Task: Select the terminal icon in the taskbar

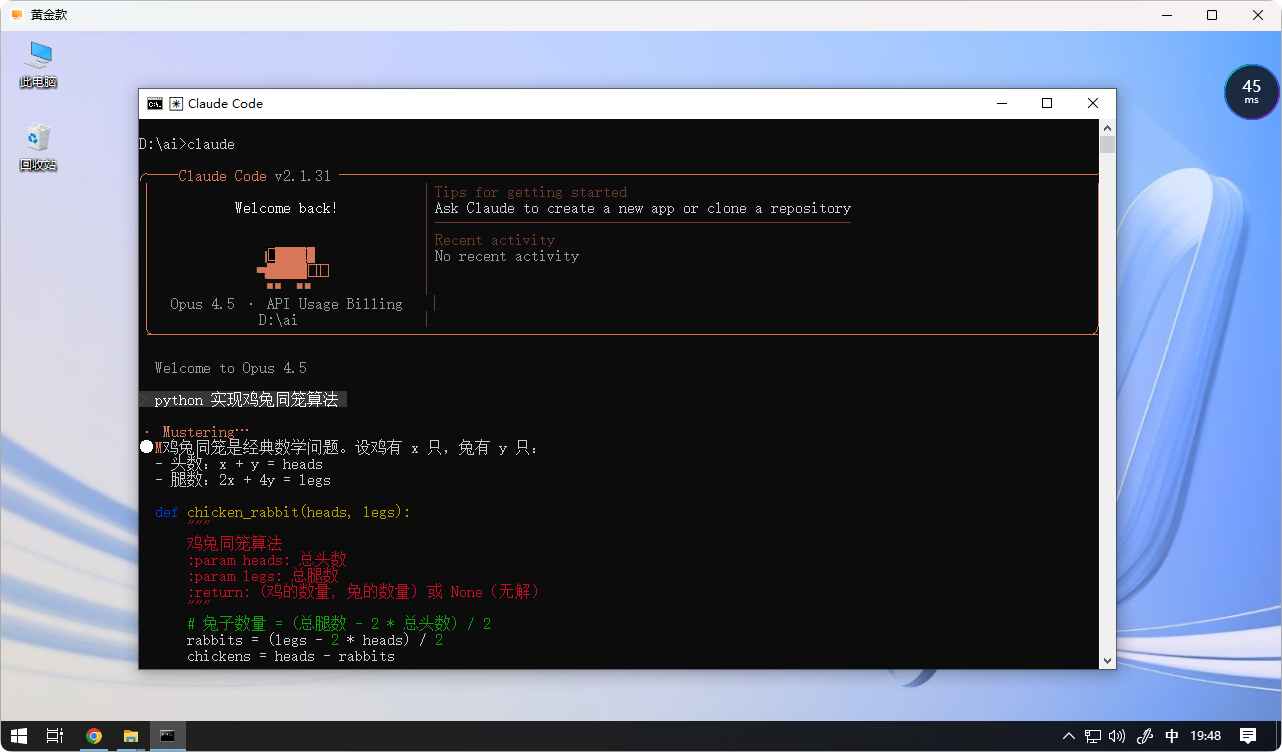Action: coord(167,736)
